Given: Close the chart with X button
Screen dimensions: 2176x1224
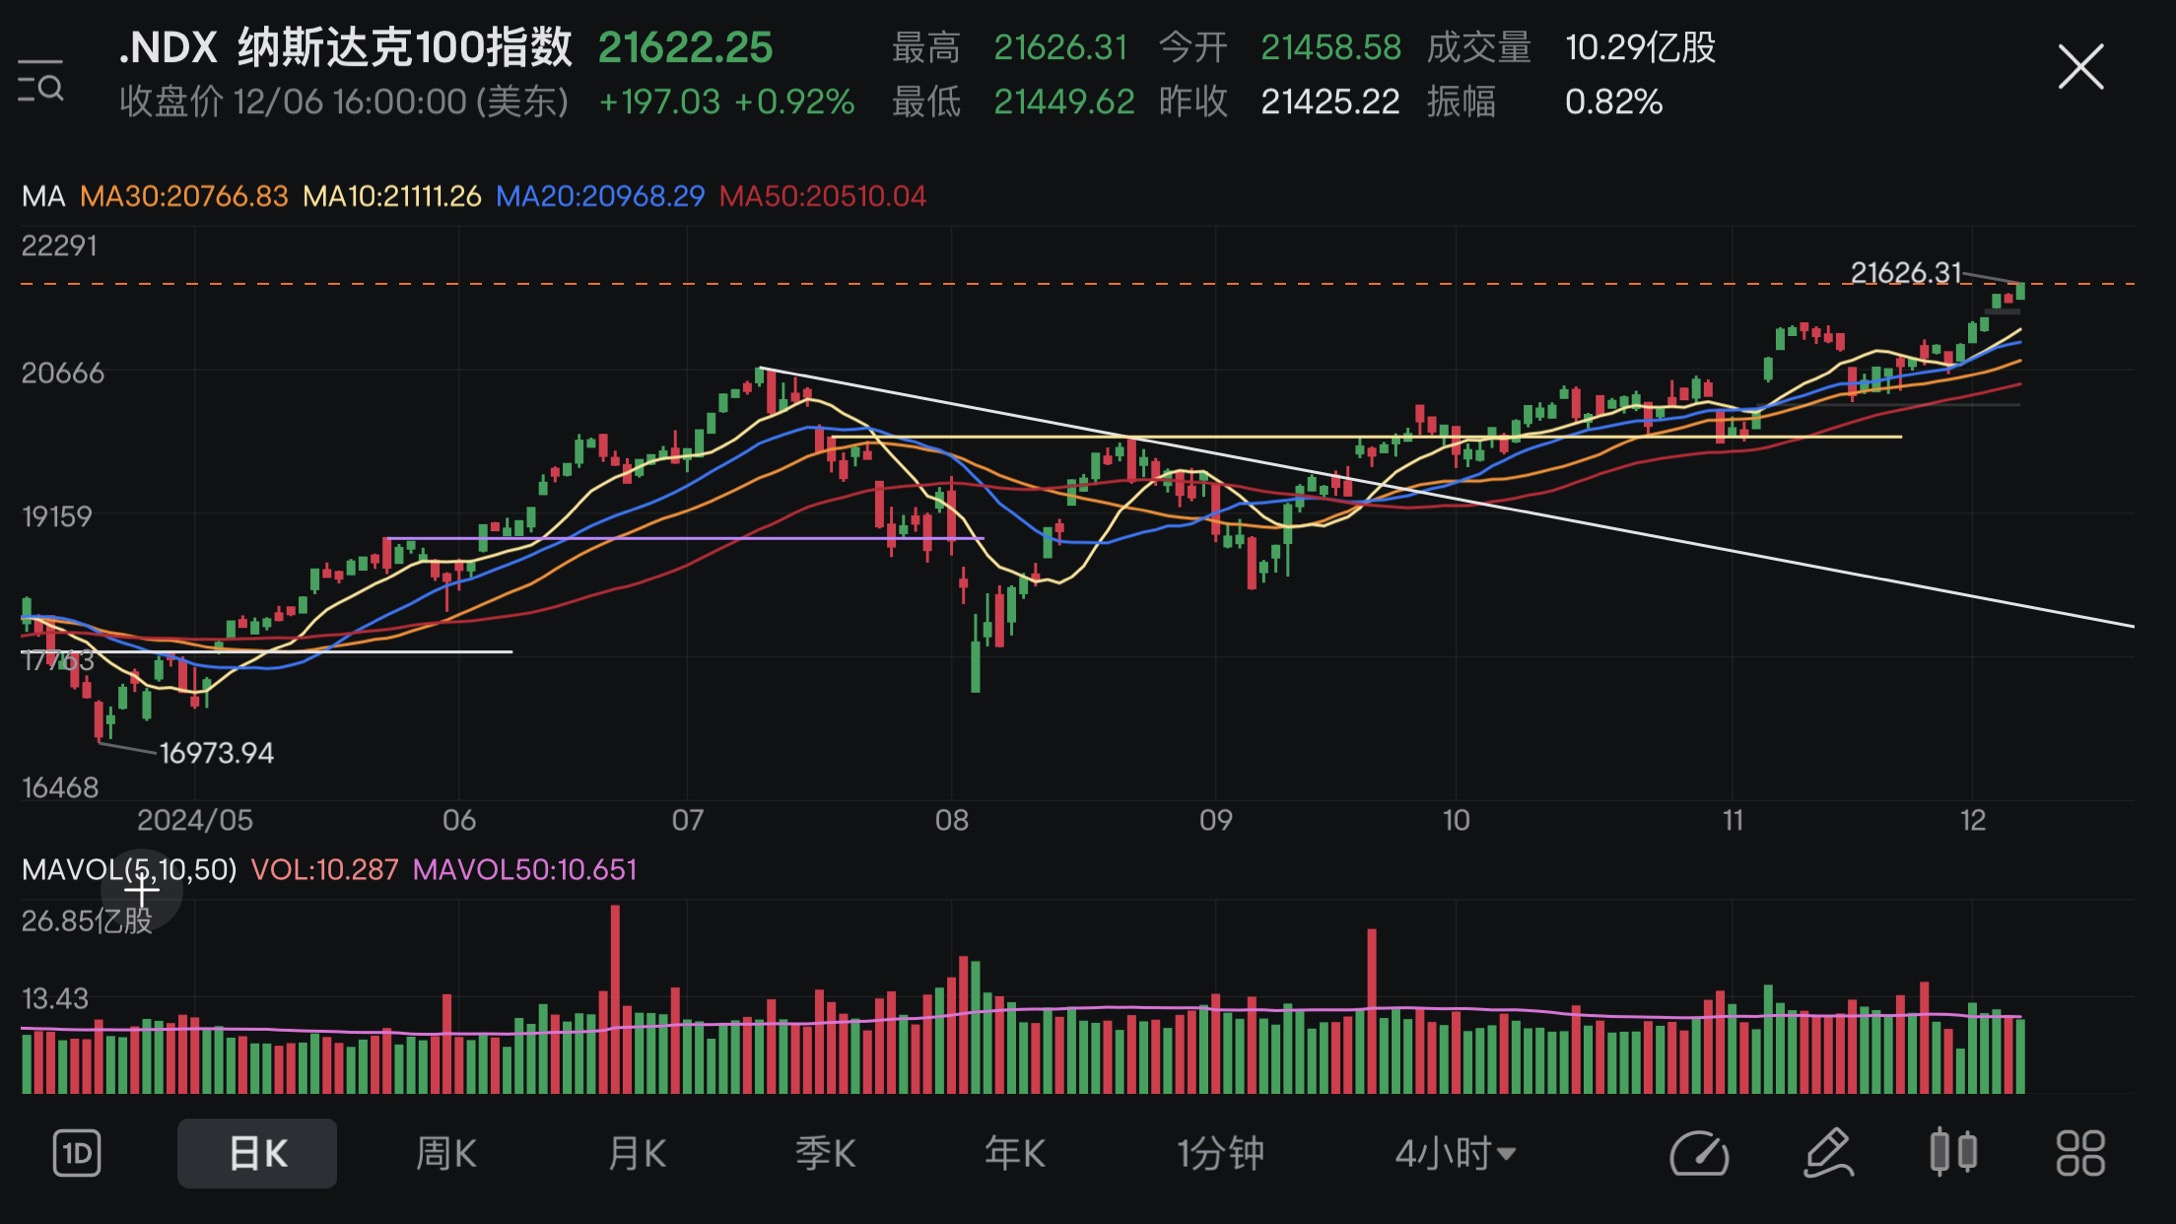Looking at the screenshot, I should tap(2081, 67).
